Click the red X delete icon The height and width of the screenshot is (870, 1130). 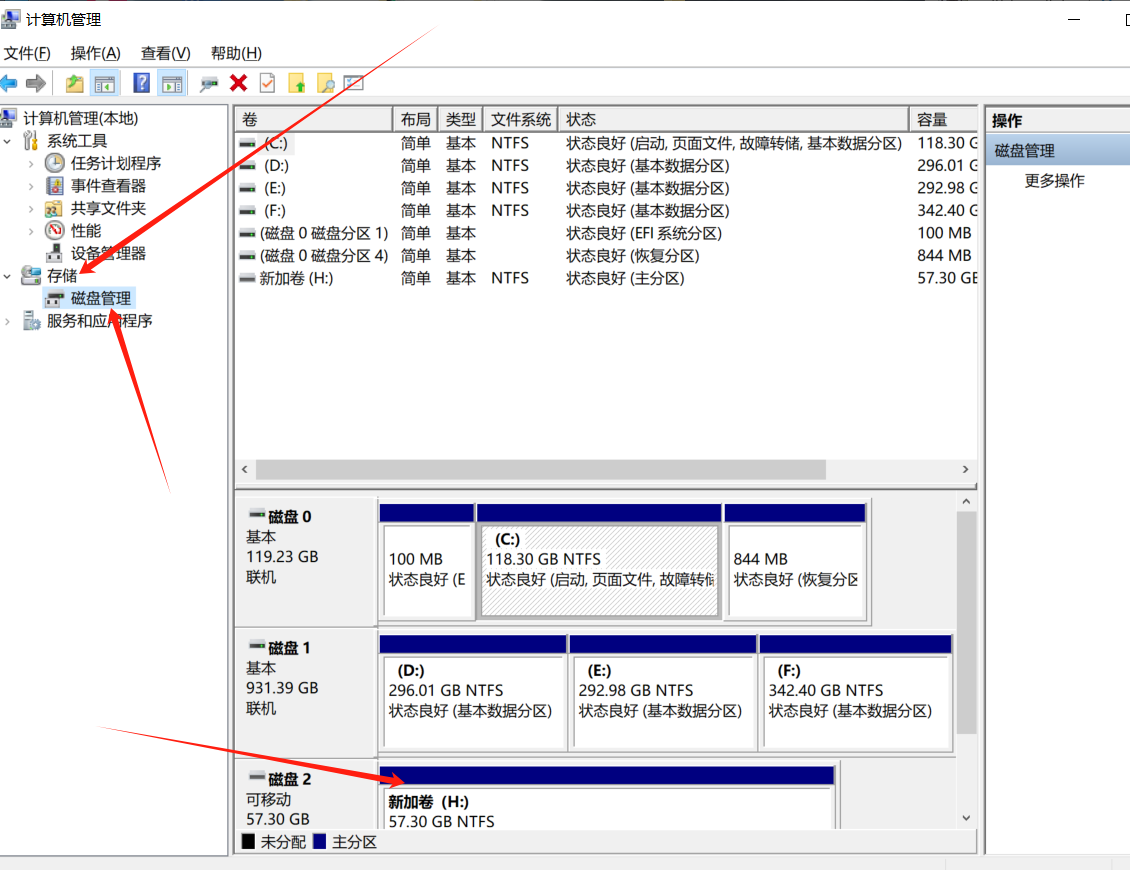pyautogui.click(x=239, y=83)
